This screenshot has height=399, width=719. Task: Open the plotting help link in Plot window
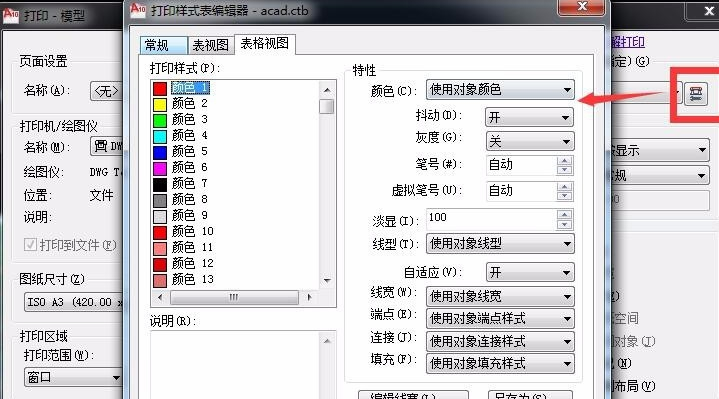628,43
